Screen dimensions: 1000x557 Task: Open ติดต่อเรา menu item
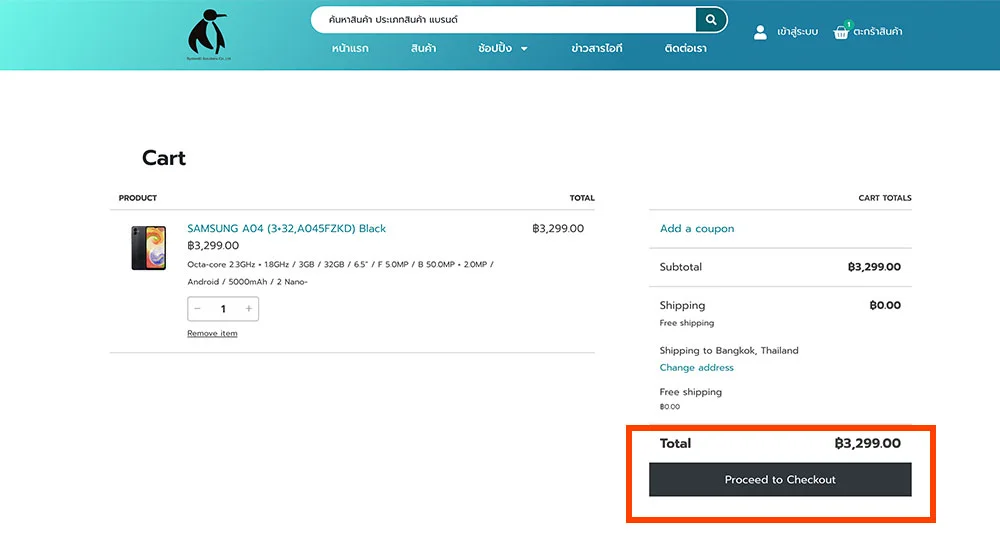pos(686,48)
